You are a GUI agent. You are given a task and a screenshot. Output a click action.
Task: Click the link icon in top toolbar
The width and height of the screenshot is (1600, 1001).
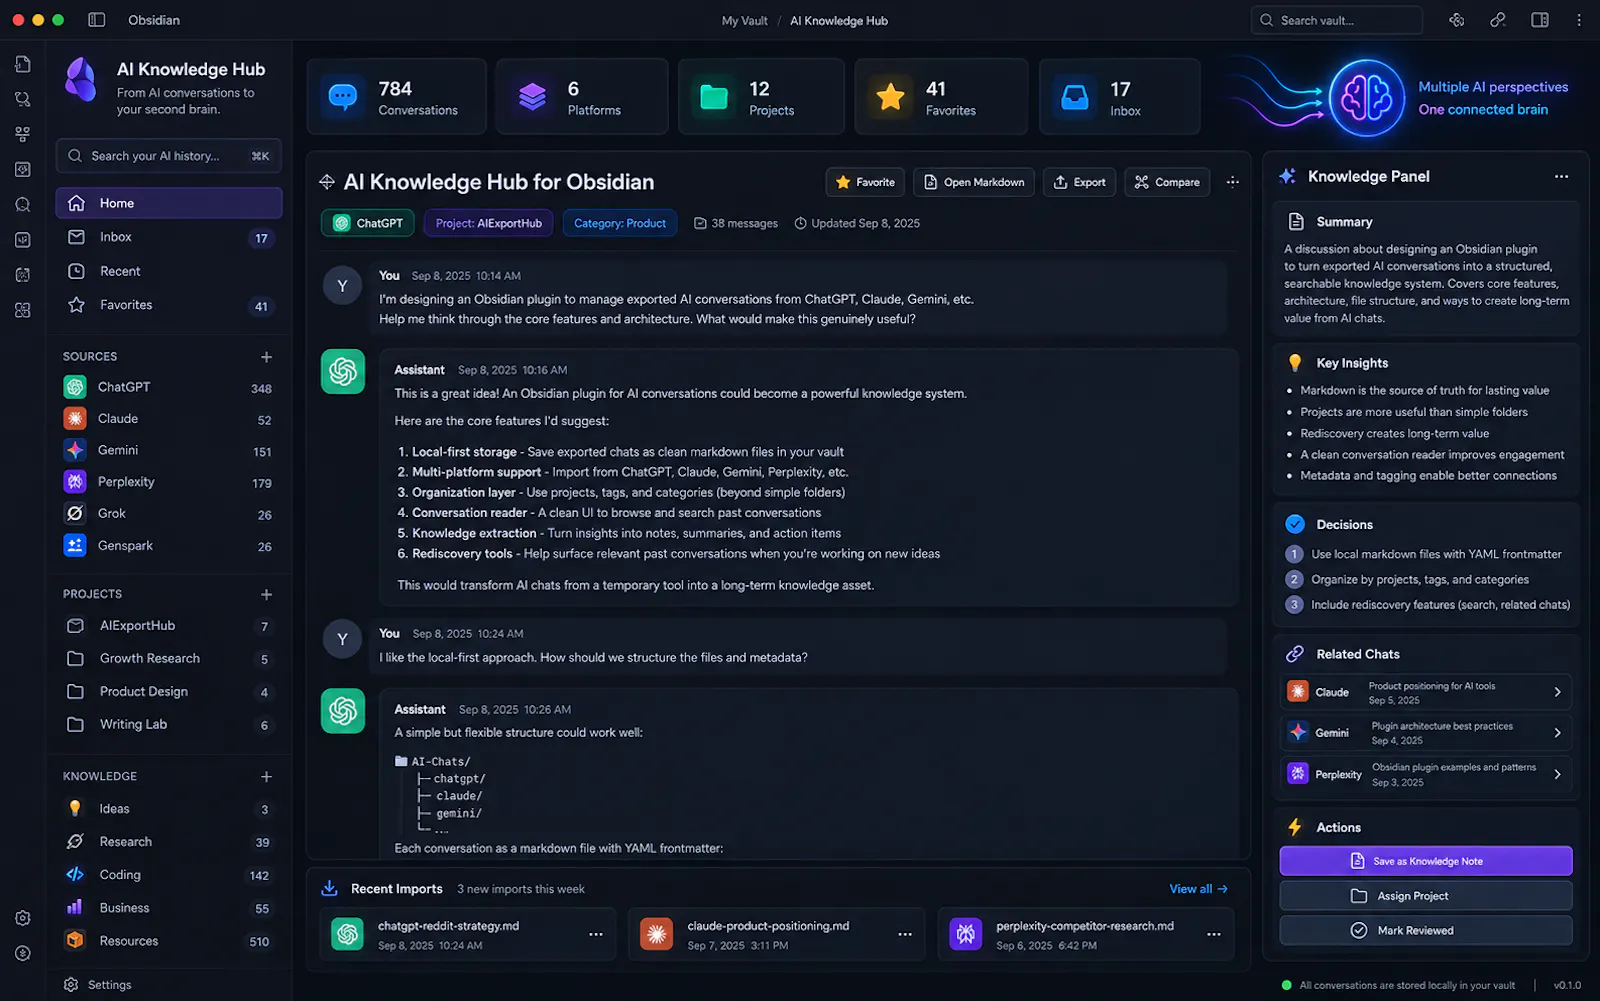[1498, 20]
